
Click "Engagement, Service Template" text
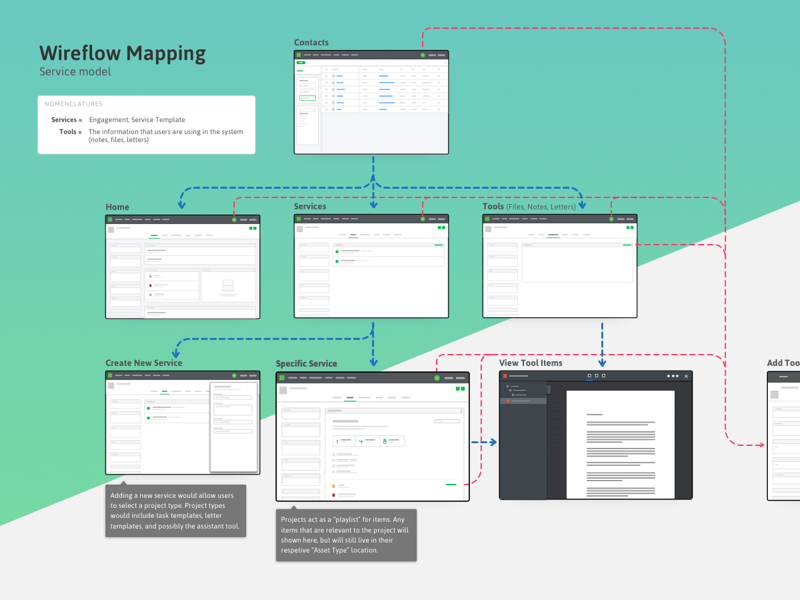(x=137, y=119)
